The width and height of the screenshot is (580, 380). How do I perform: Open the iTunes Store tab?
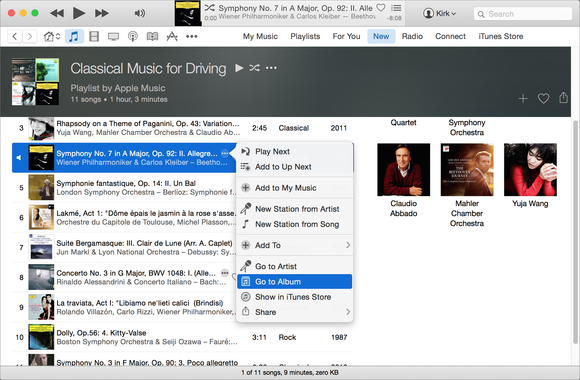(x=501, y=36)
